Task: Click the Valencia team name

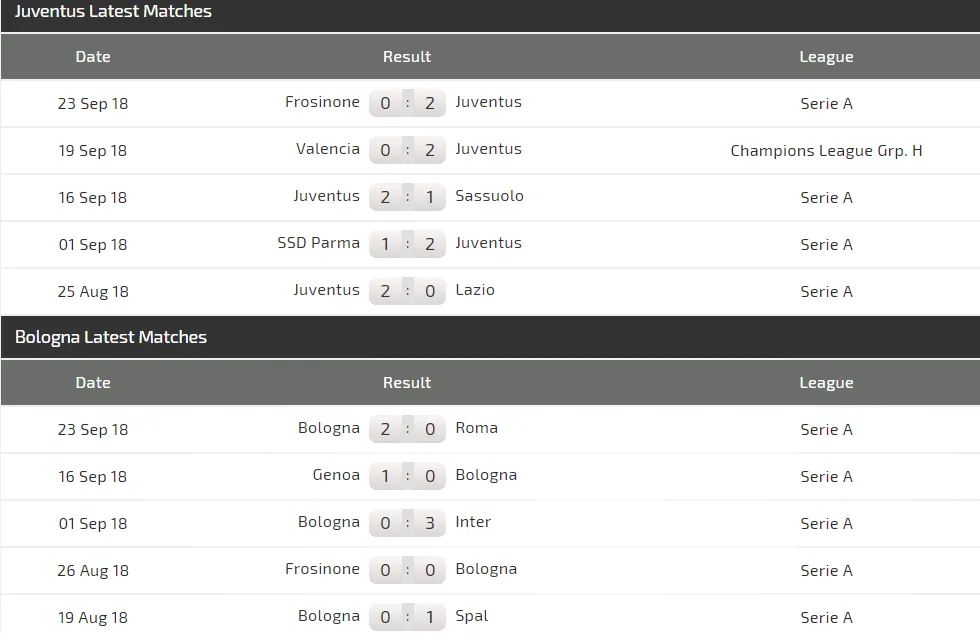Action: coord(328,149)
